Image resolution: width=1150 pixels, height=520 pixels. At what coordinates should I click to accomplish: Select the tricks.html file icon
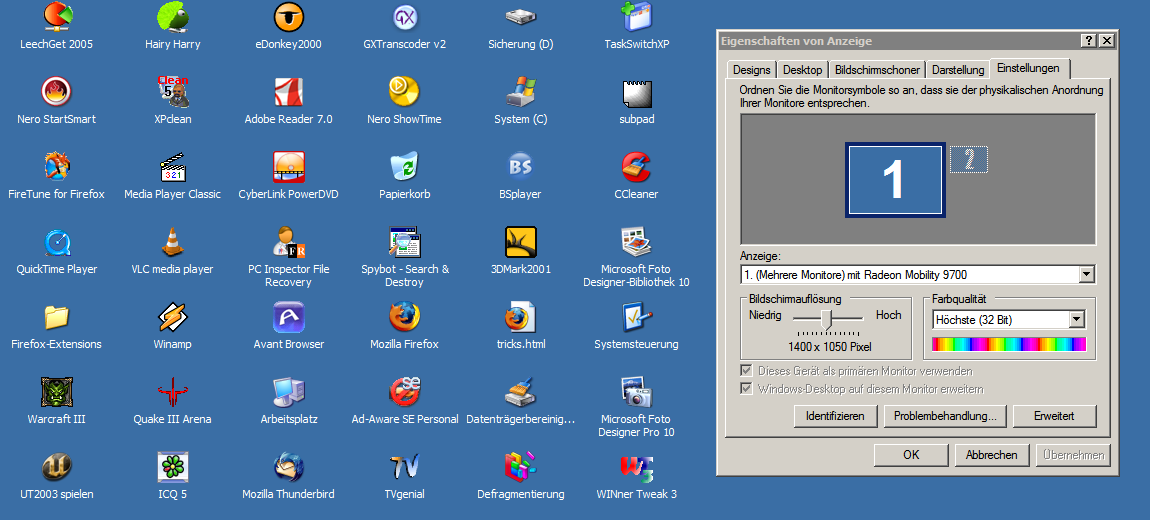tap(521, 317)
